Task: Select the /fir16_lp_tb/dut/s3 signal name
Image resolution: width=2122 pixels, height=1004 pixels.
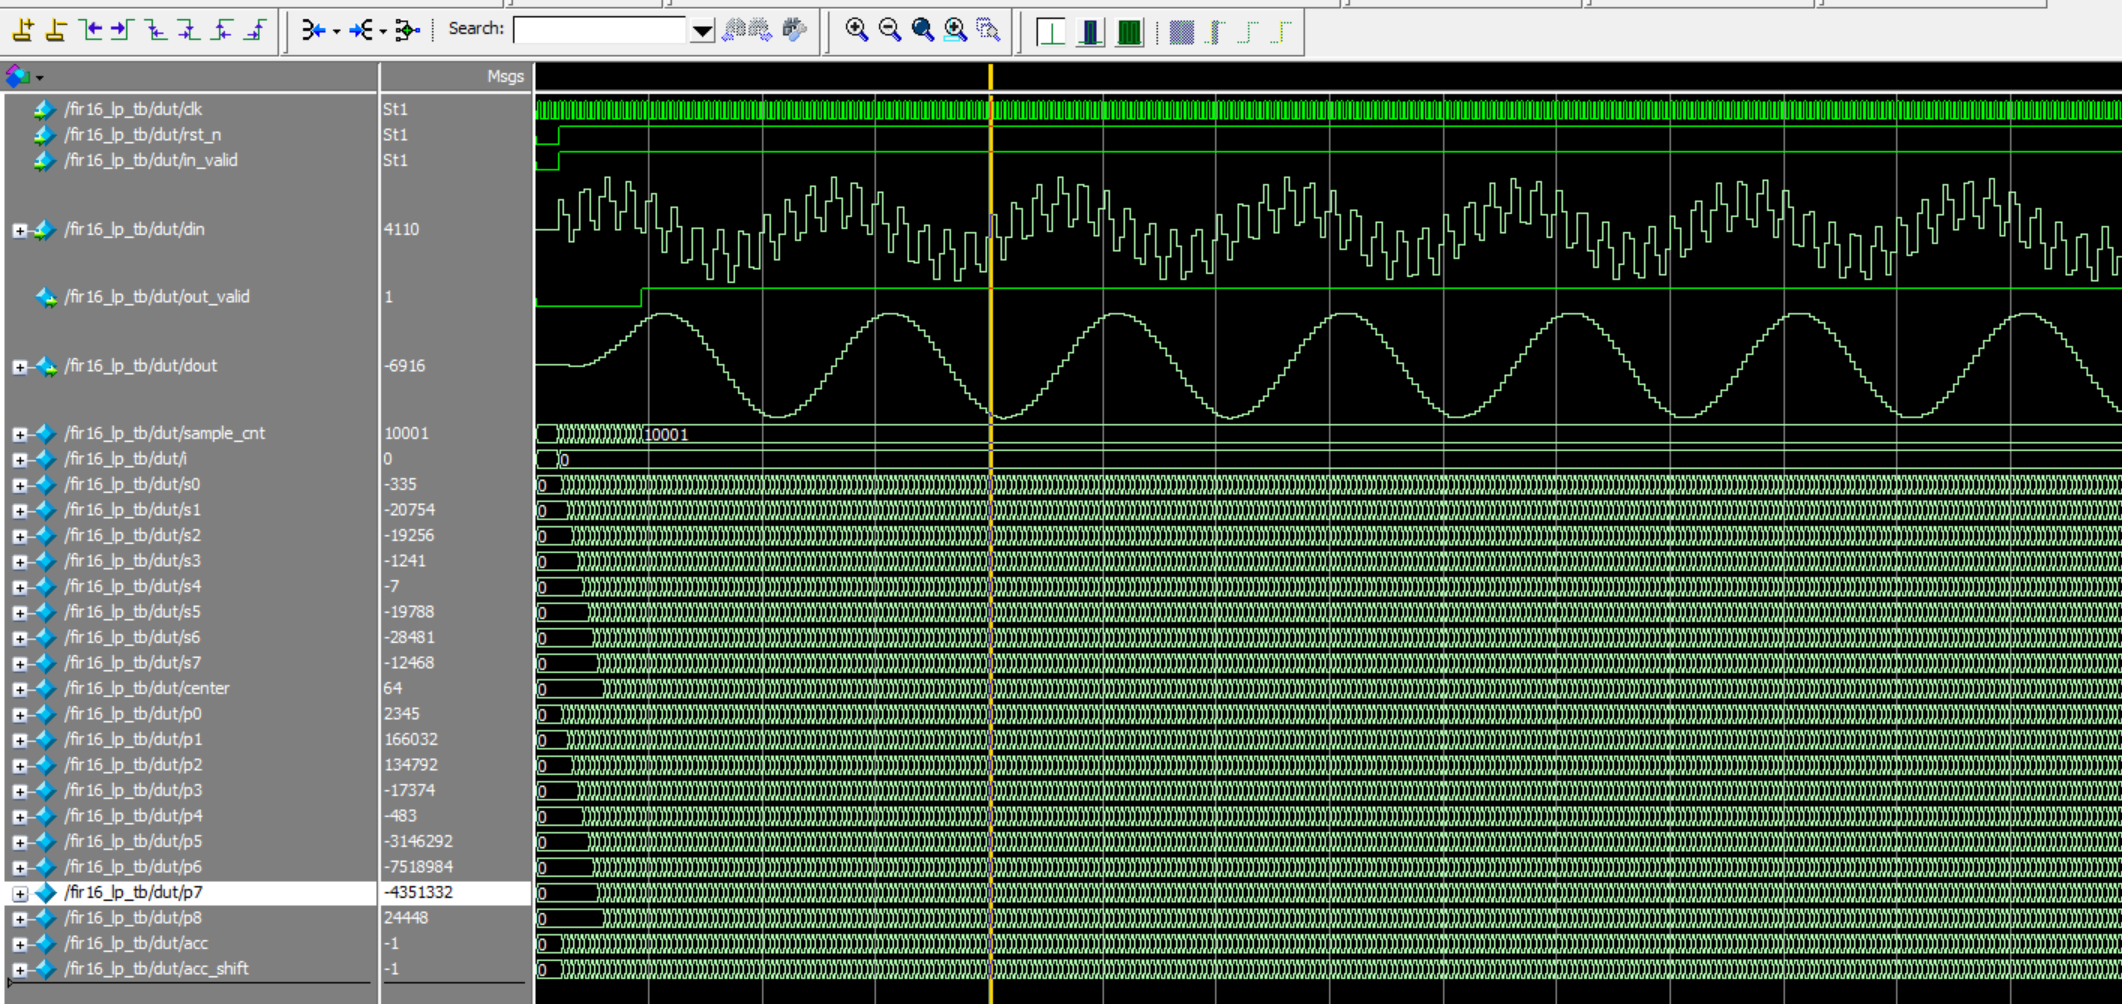Action: pos(132,561)
